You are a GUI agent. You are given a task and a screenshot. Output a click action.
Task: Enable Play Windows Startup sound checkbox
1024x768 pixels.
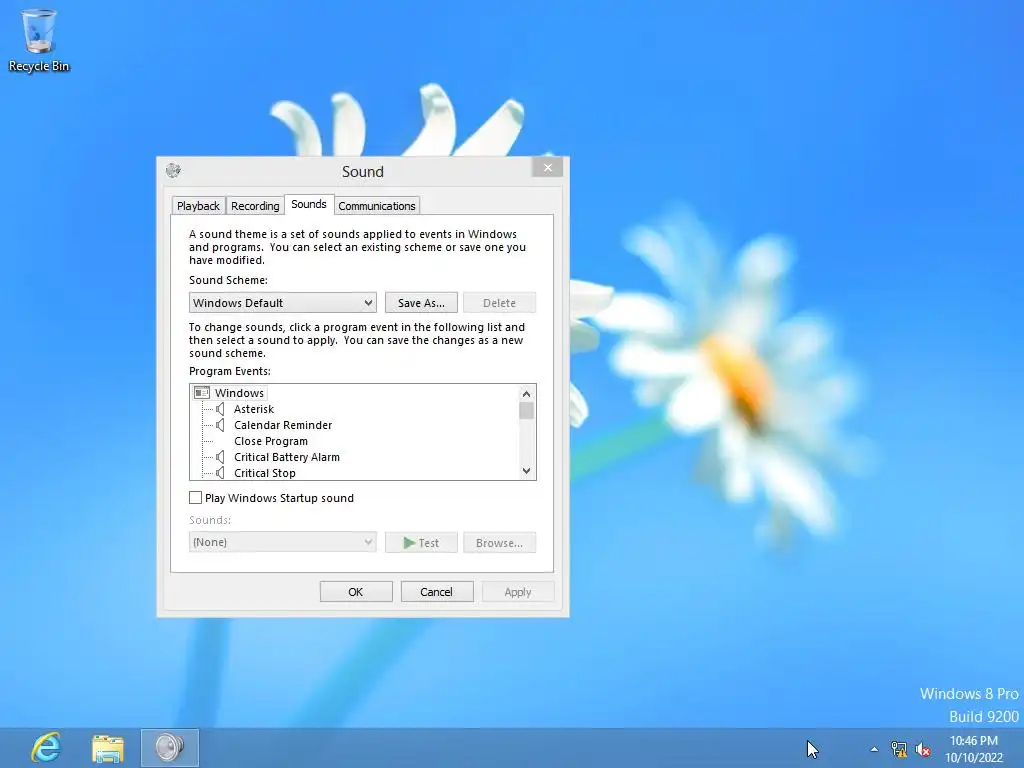pyautogui.click(x=195, y=498)
